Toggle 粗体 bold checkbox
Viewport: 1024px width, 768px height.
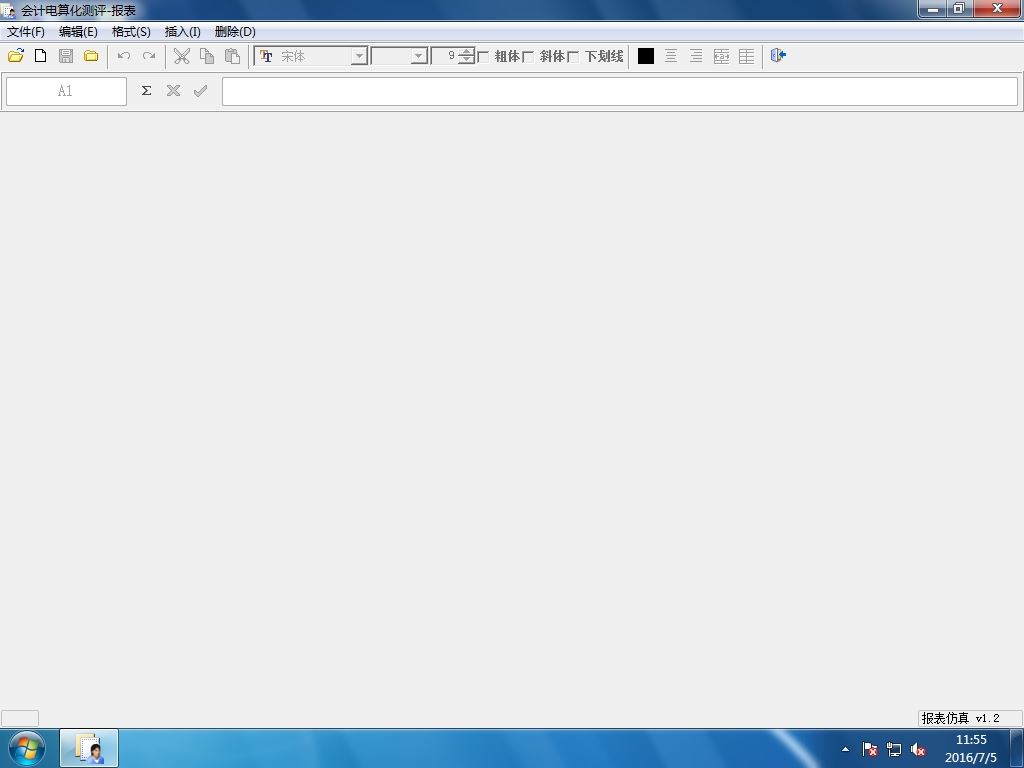tap(484, 57)
